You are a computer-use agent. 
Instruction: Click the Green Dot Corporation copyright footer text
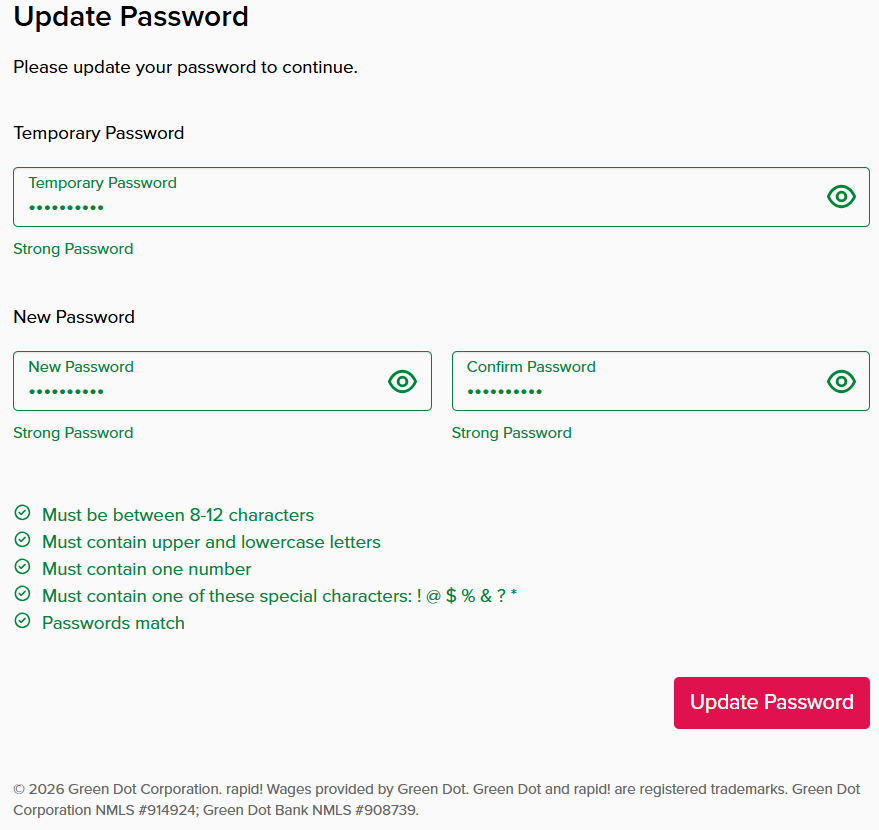click(436, 800)
